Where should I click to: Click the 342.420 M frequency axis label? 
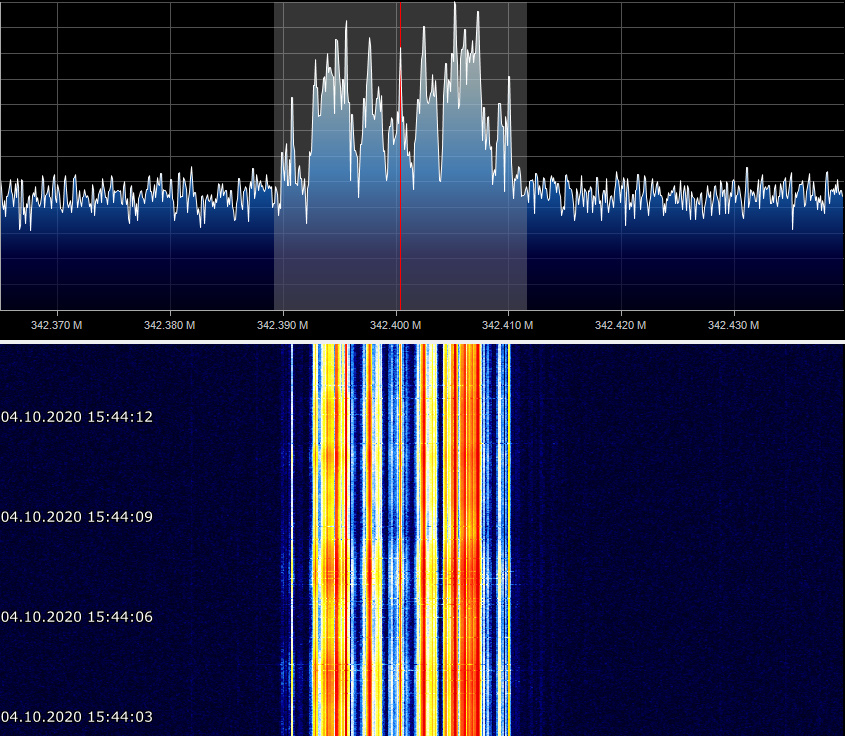(x=621, y=325)
